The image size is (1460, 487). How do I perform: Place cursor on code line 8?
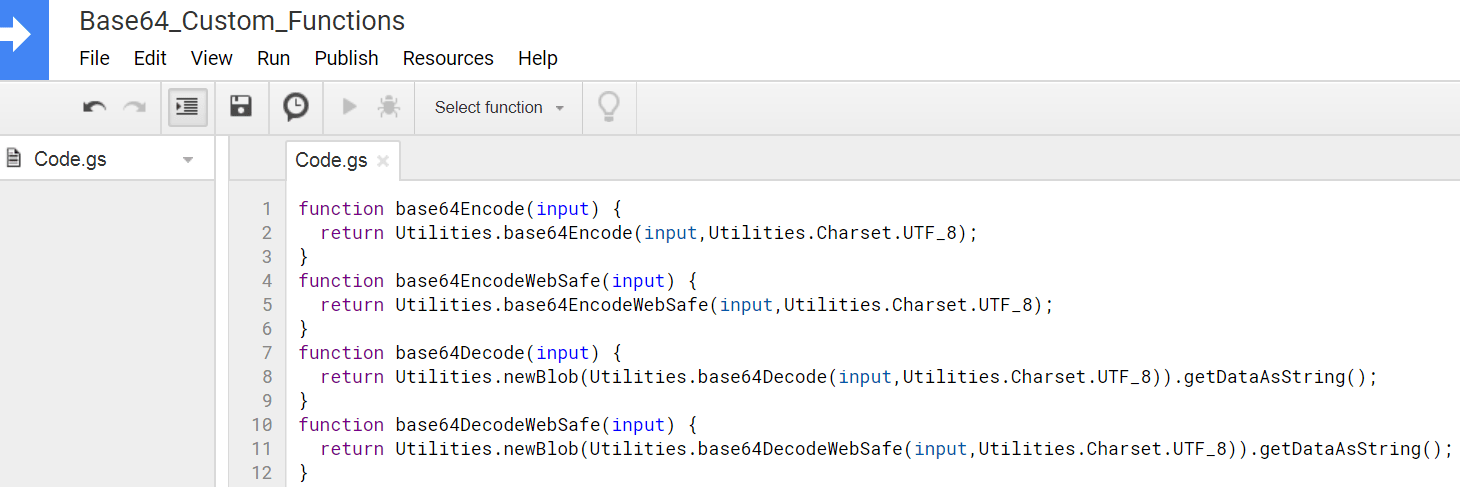(800, 377)
